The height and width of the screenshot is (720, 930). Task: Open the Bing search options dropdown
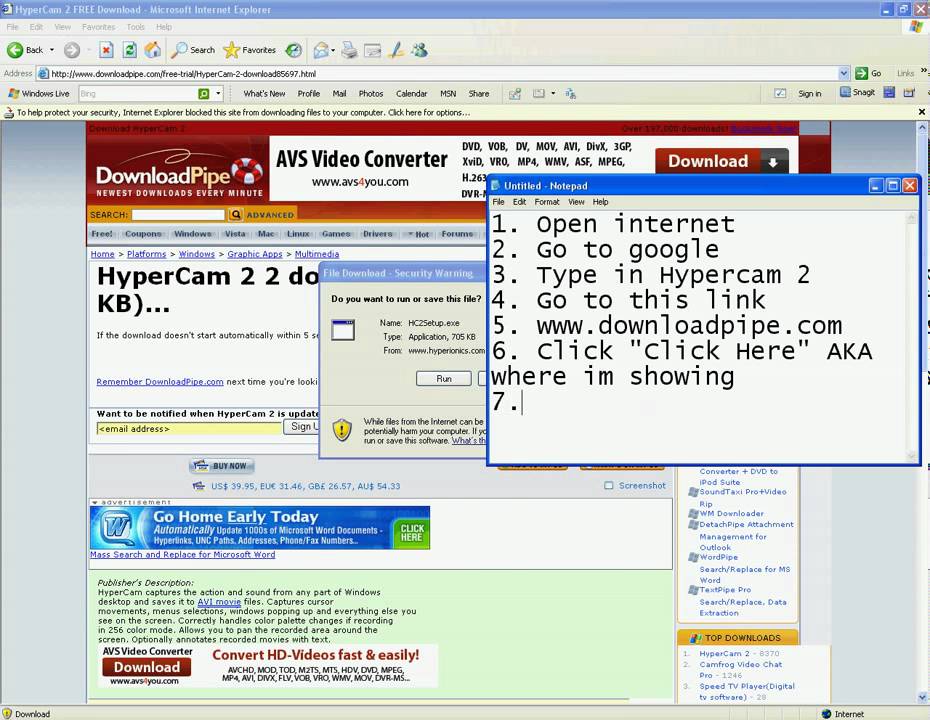click(218, 94)
